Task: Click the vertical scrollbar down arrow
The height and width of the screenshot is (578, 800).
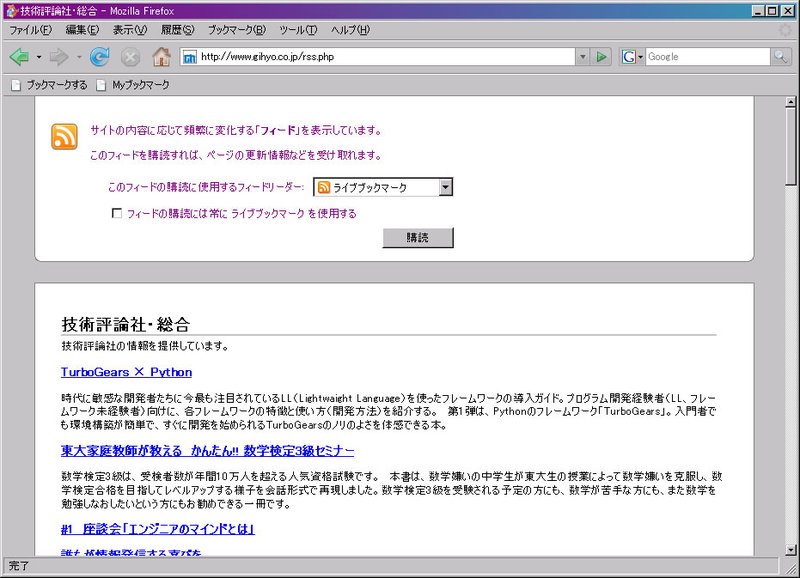Action: 791,548
